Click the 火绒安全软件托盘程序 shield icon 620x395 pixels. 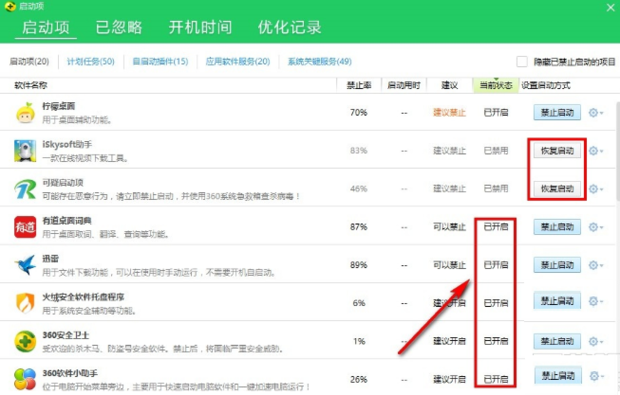[x=25, y=303]
